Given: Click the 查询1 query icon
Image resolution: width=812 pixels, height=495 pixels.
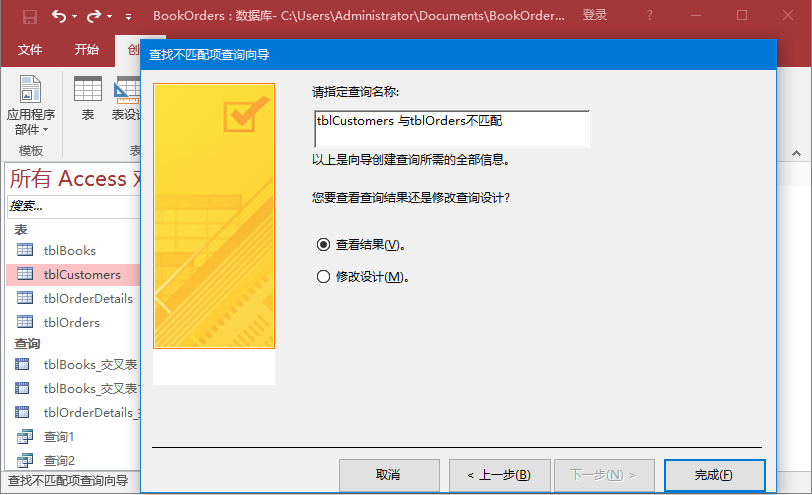Looking at the screenshot, I should (25, 437).
